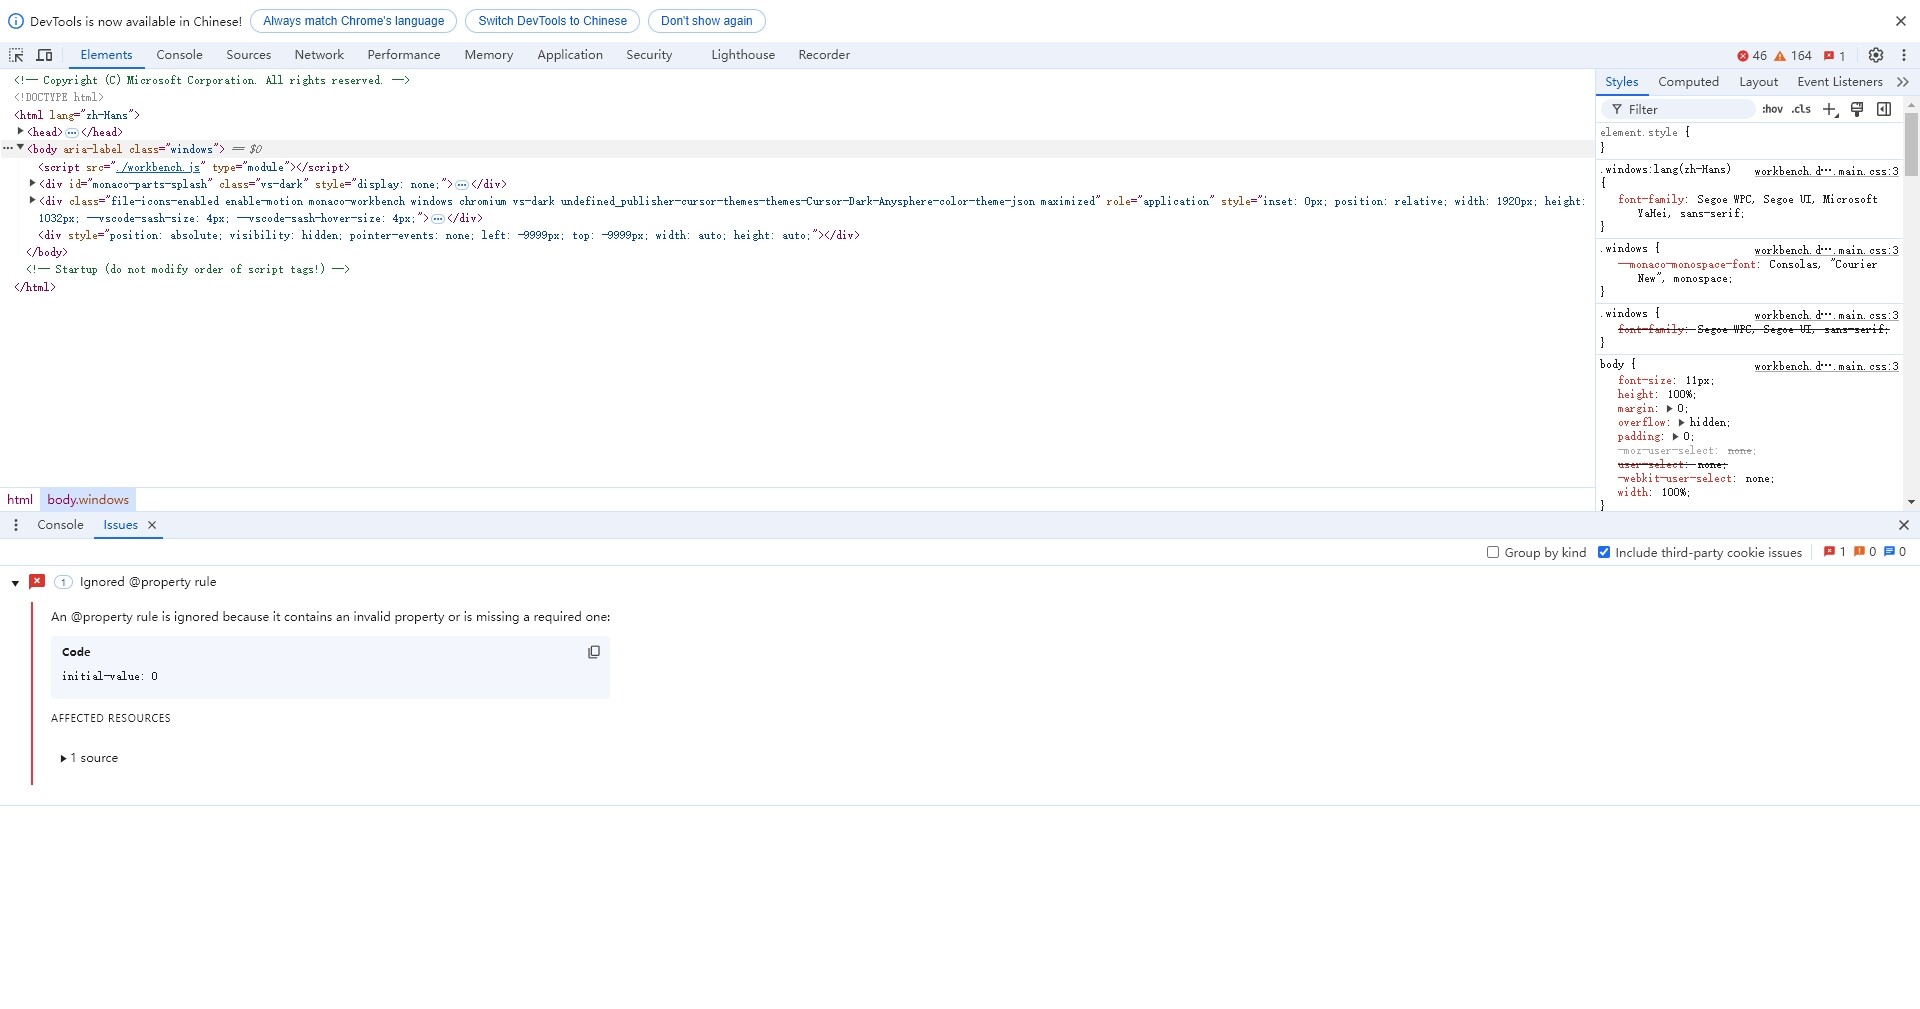Select body.windows breadcrumb
Viewport: 1920px width, 1009px height.
(x=88, y=500)
